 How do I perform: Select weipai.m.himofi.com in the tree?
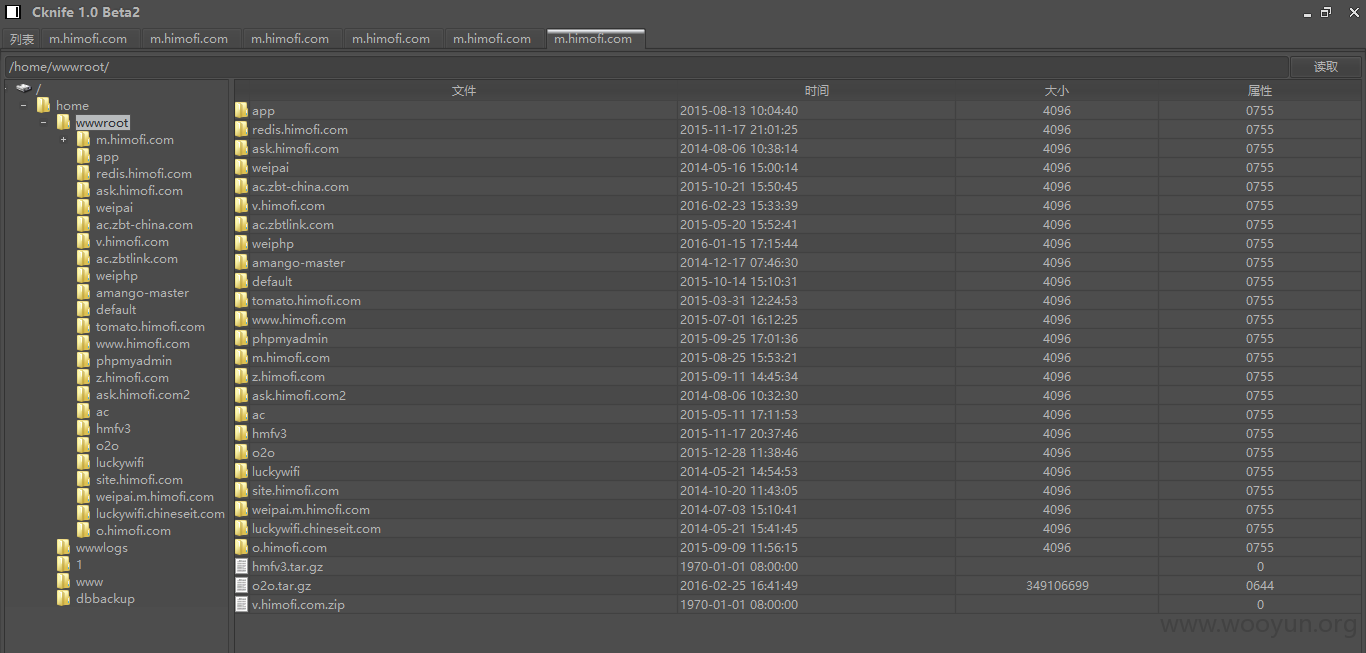point(155,496)
